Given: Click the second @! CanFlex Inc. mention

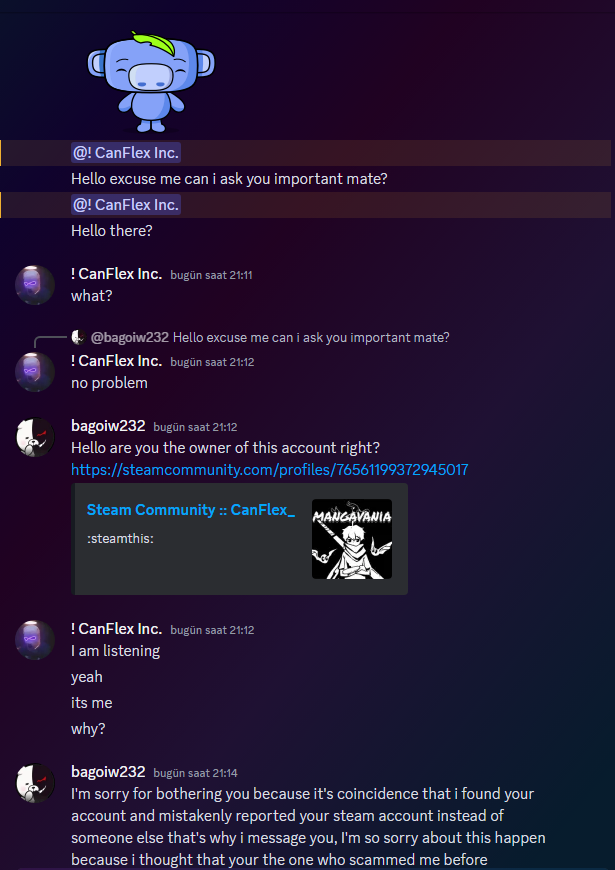Looking at the screenshot, I should 126,205.
